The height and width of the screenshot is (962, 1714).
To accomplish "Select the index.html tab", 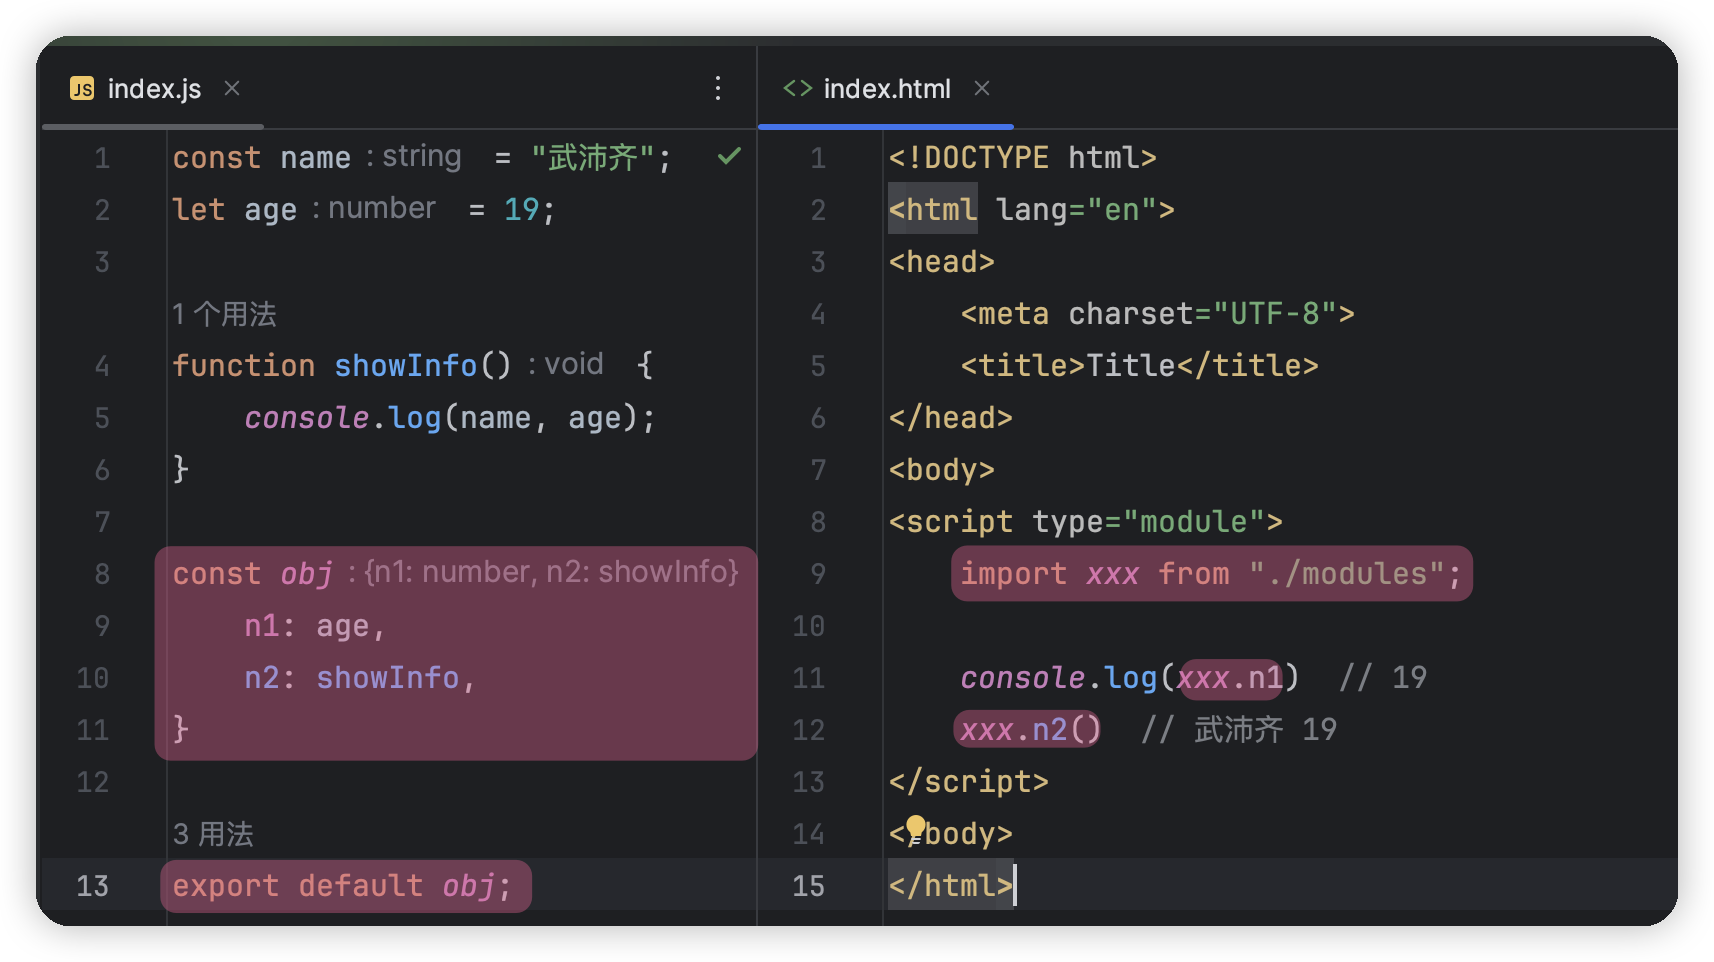I will [x=886, y=89].
